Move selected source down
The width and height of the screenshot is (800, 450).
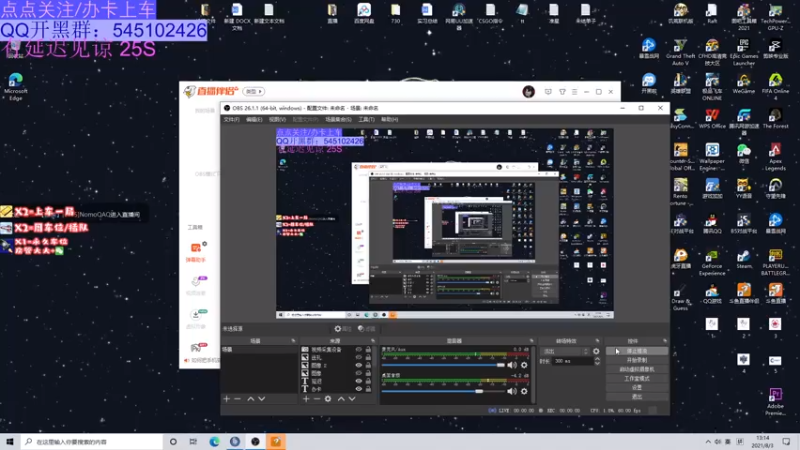click(352, 399)
